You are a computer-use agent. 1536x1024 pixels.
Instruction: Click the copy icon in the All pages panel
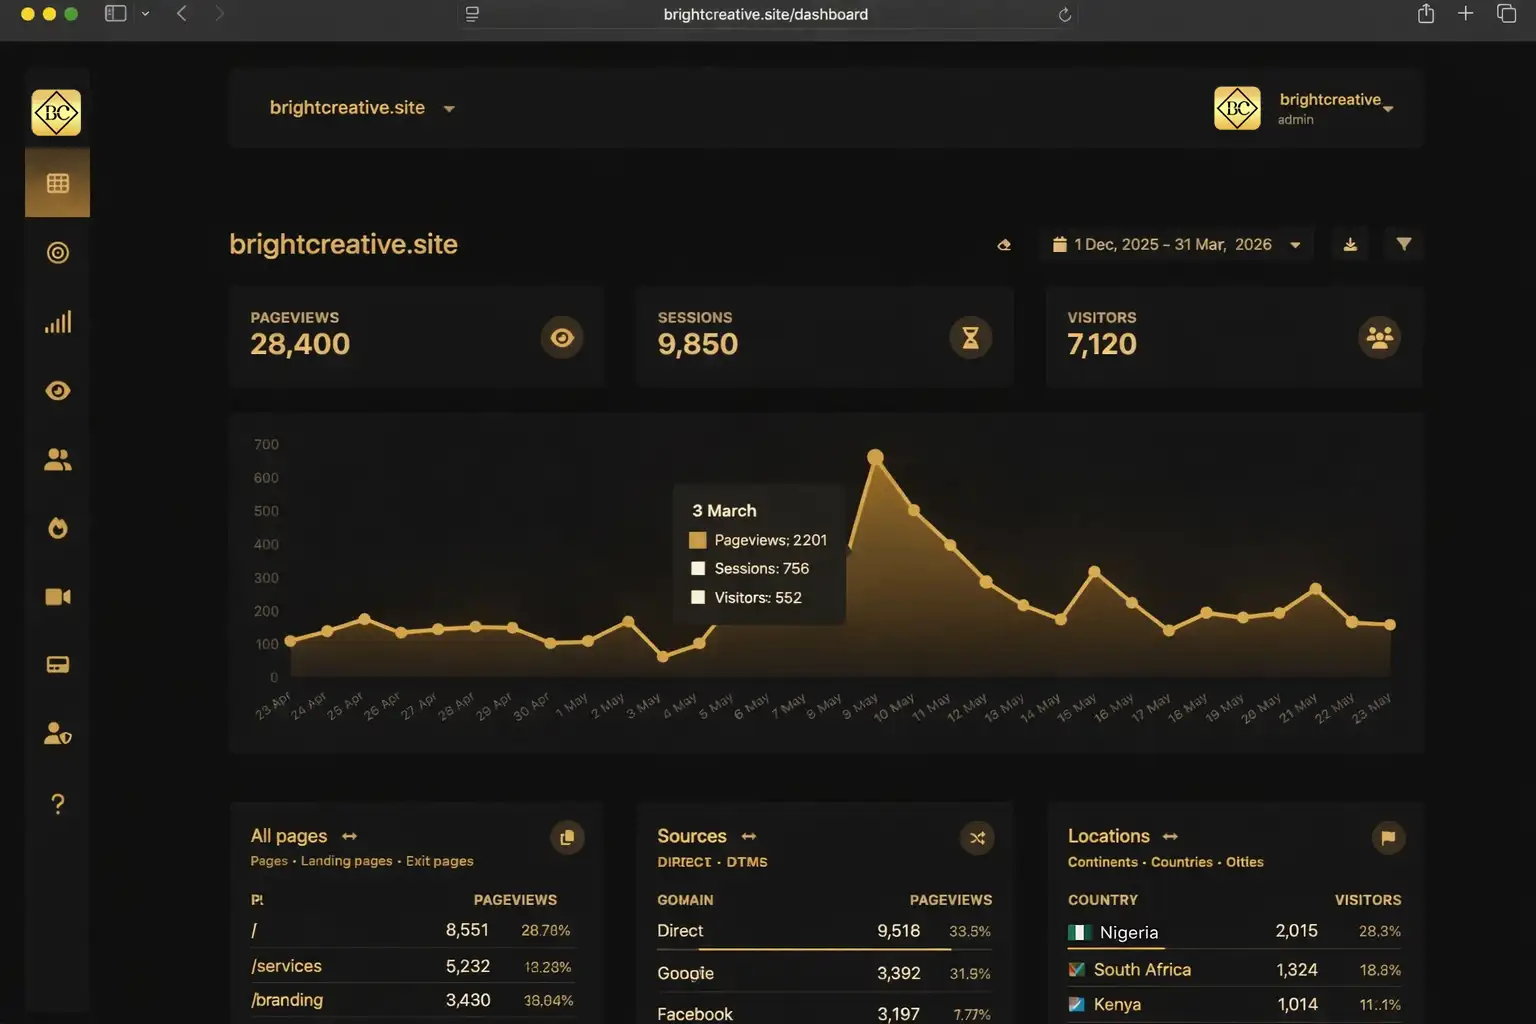click(567, 838)
